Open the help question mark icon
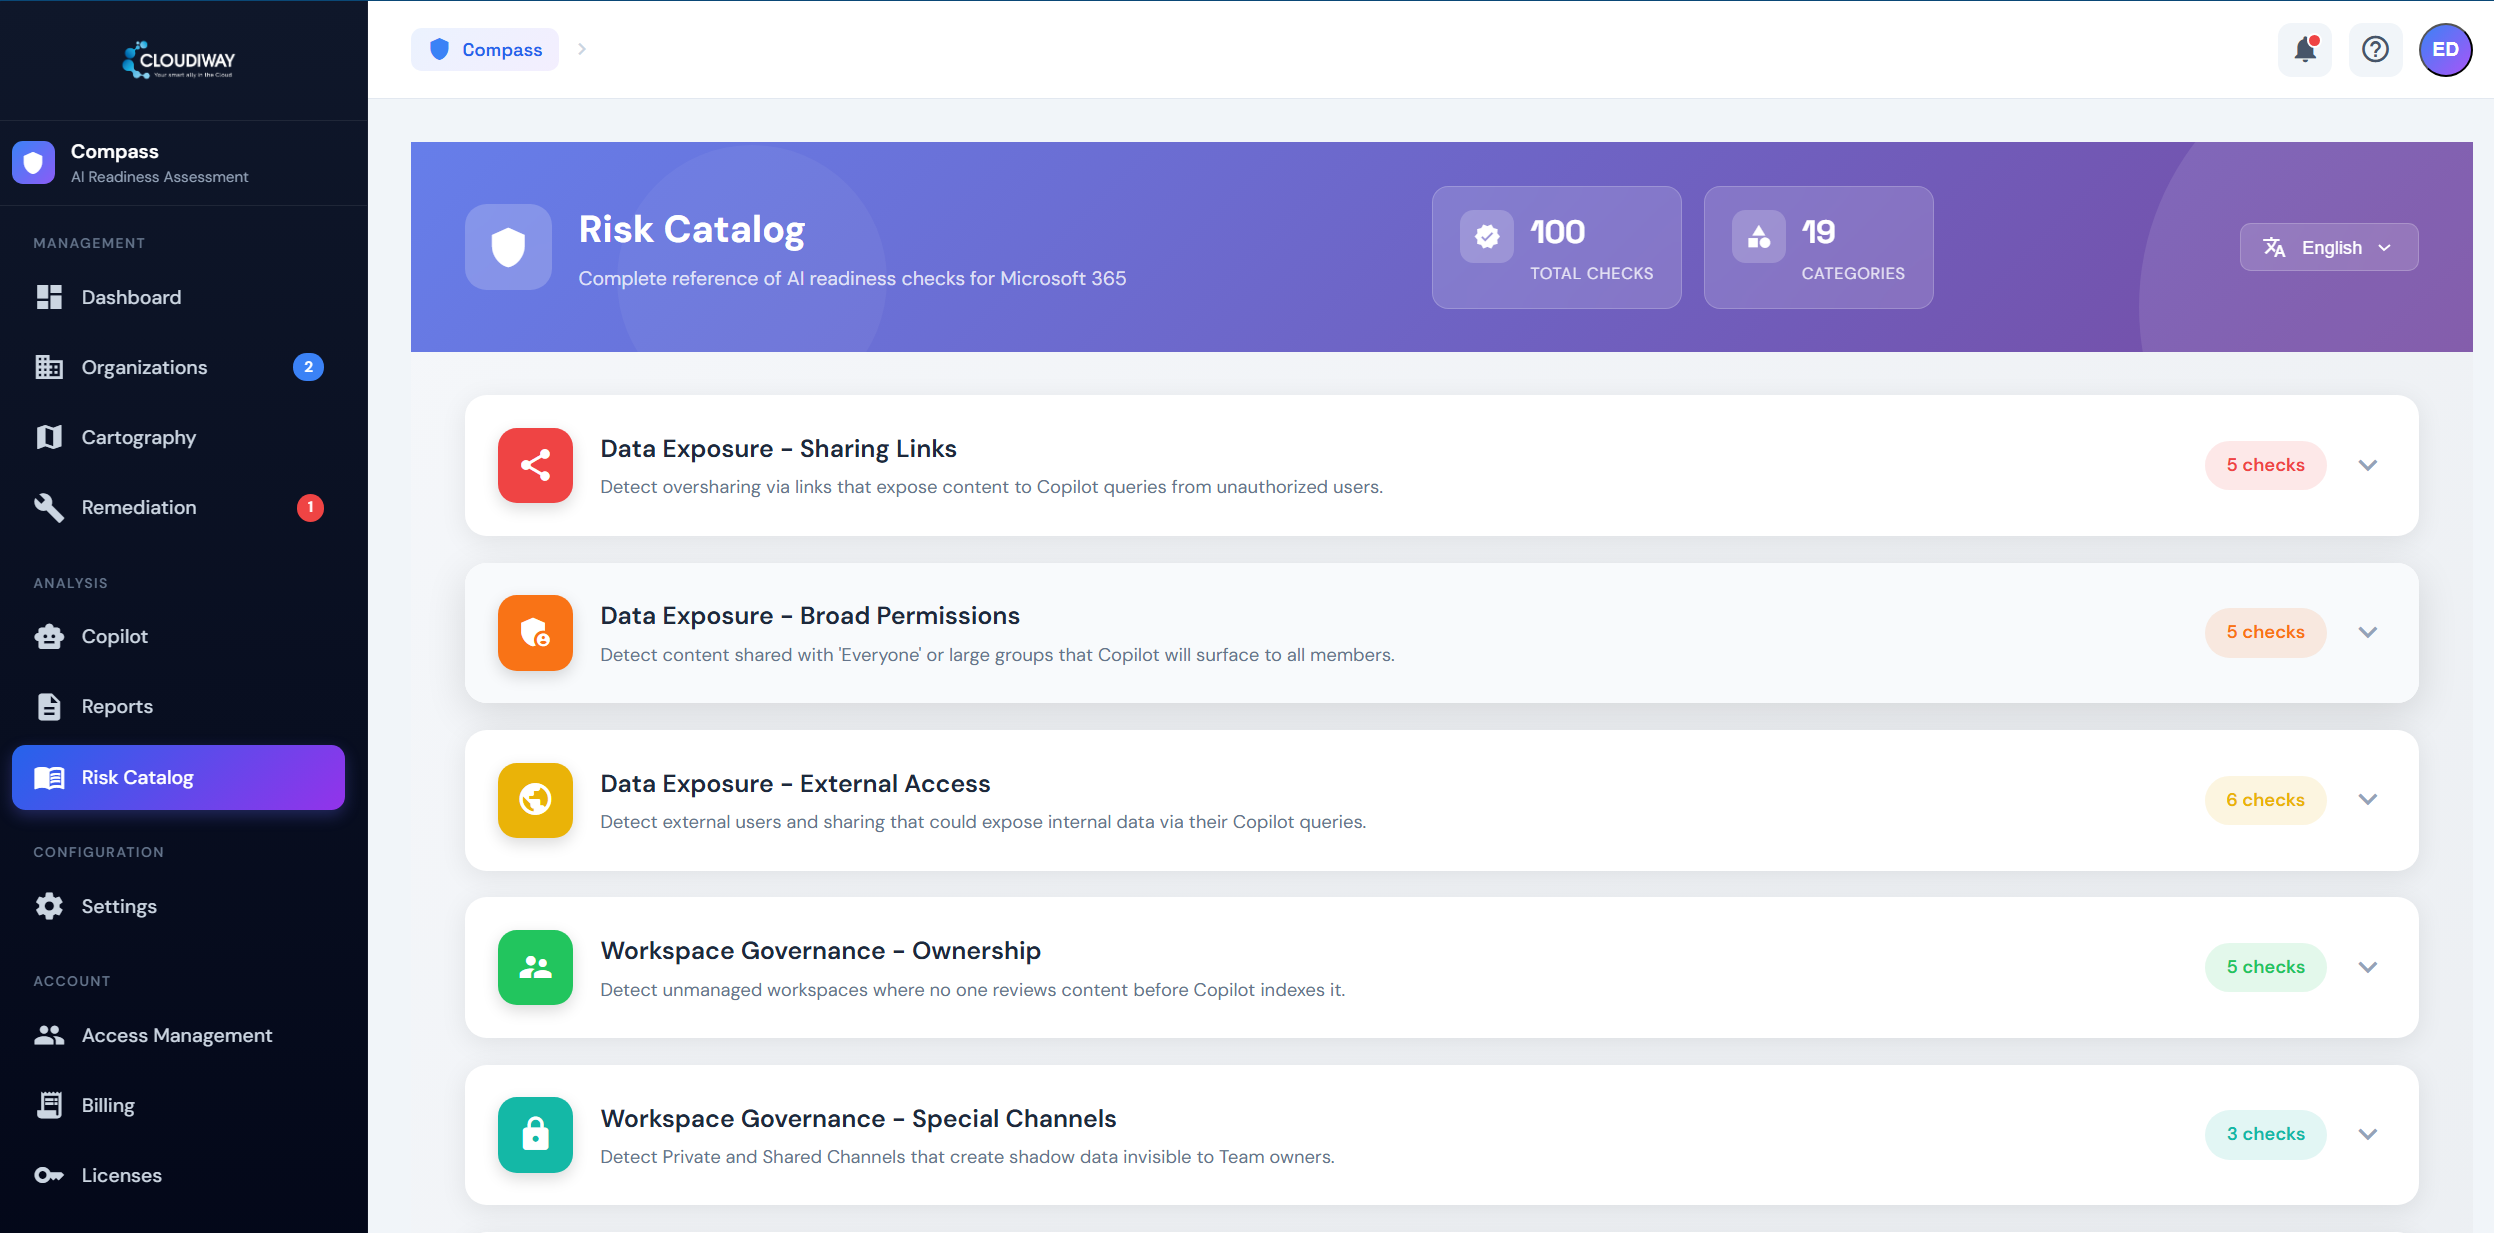Screen dimensions: 2494x1233 pyautogui.click(x=2375, y=49)
